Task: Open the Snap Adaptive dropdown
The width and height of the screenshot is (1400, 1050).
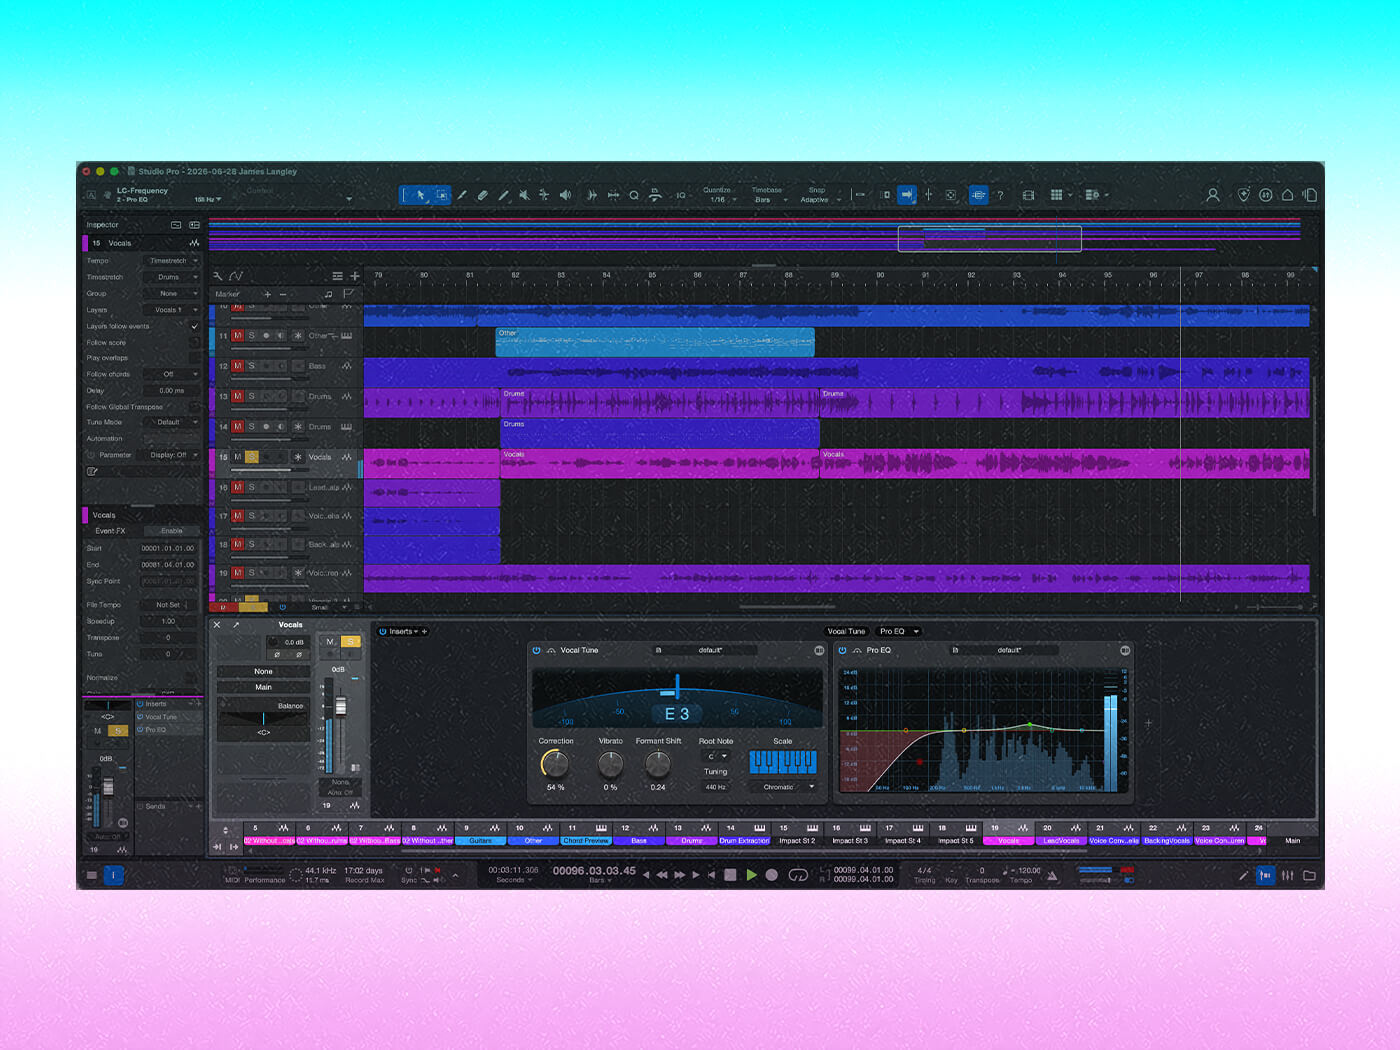Action: 819,199
